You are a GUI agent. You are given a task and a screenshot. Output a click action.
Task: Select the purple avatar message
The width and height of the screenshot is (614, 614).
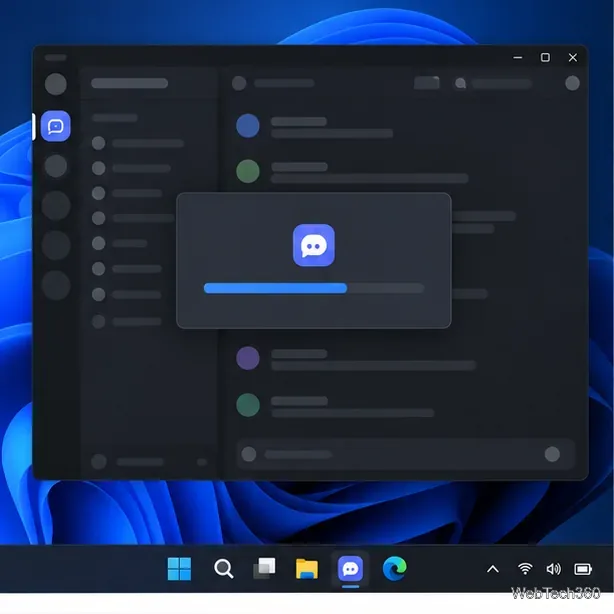pyautogui.click(x=247, y=358)
